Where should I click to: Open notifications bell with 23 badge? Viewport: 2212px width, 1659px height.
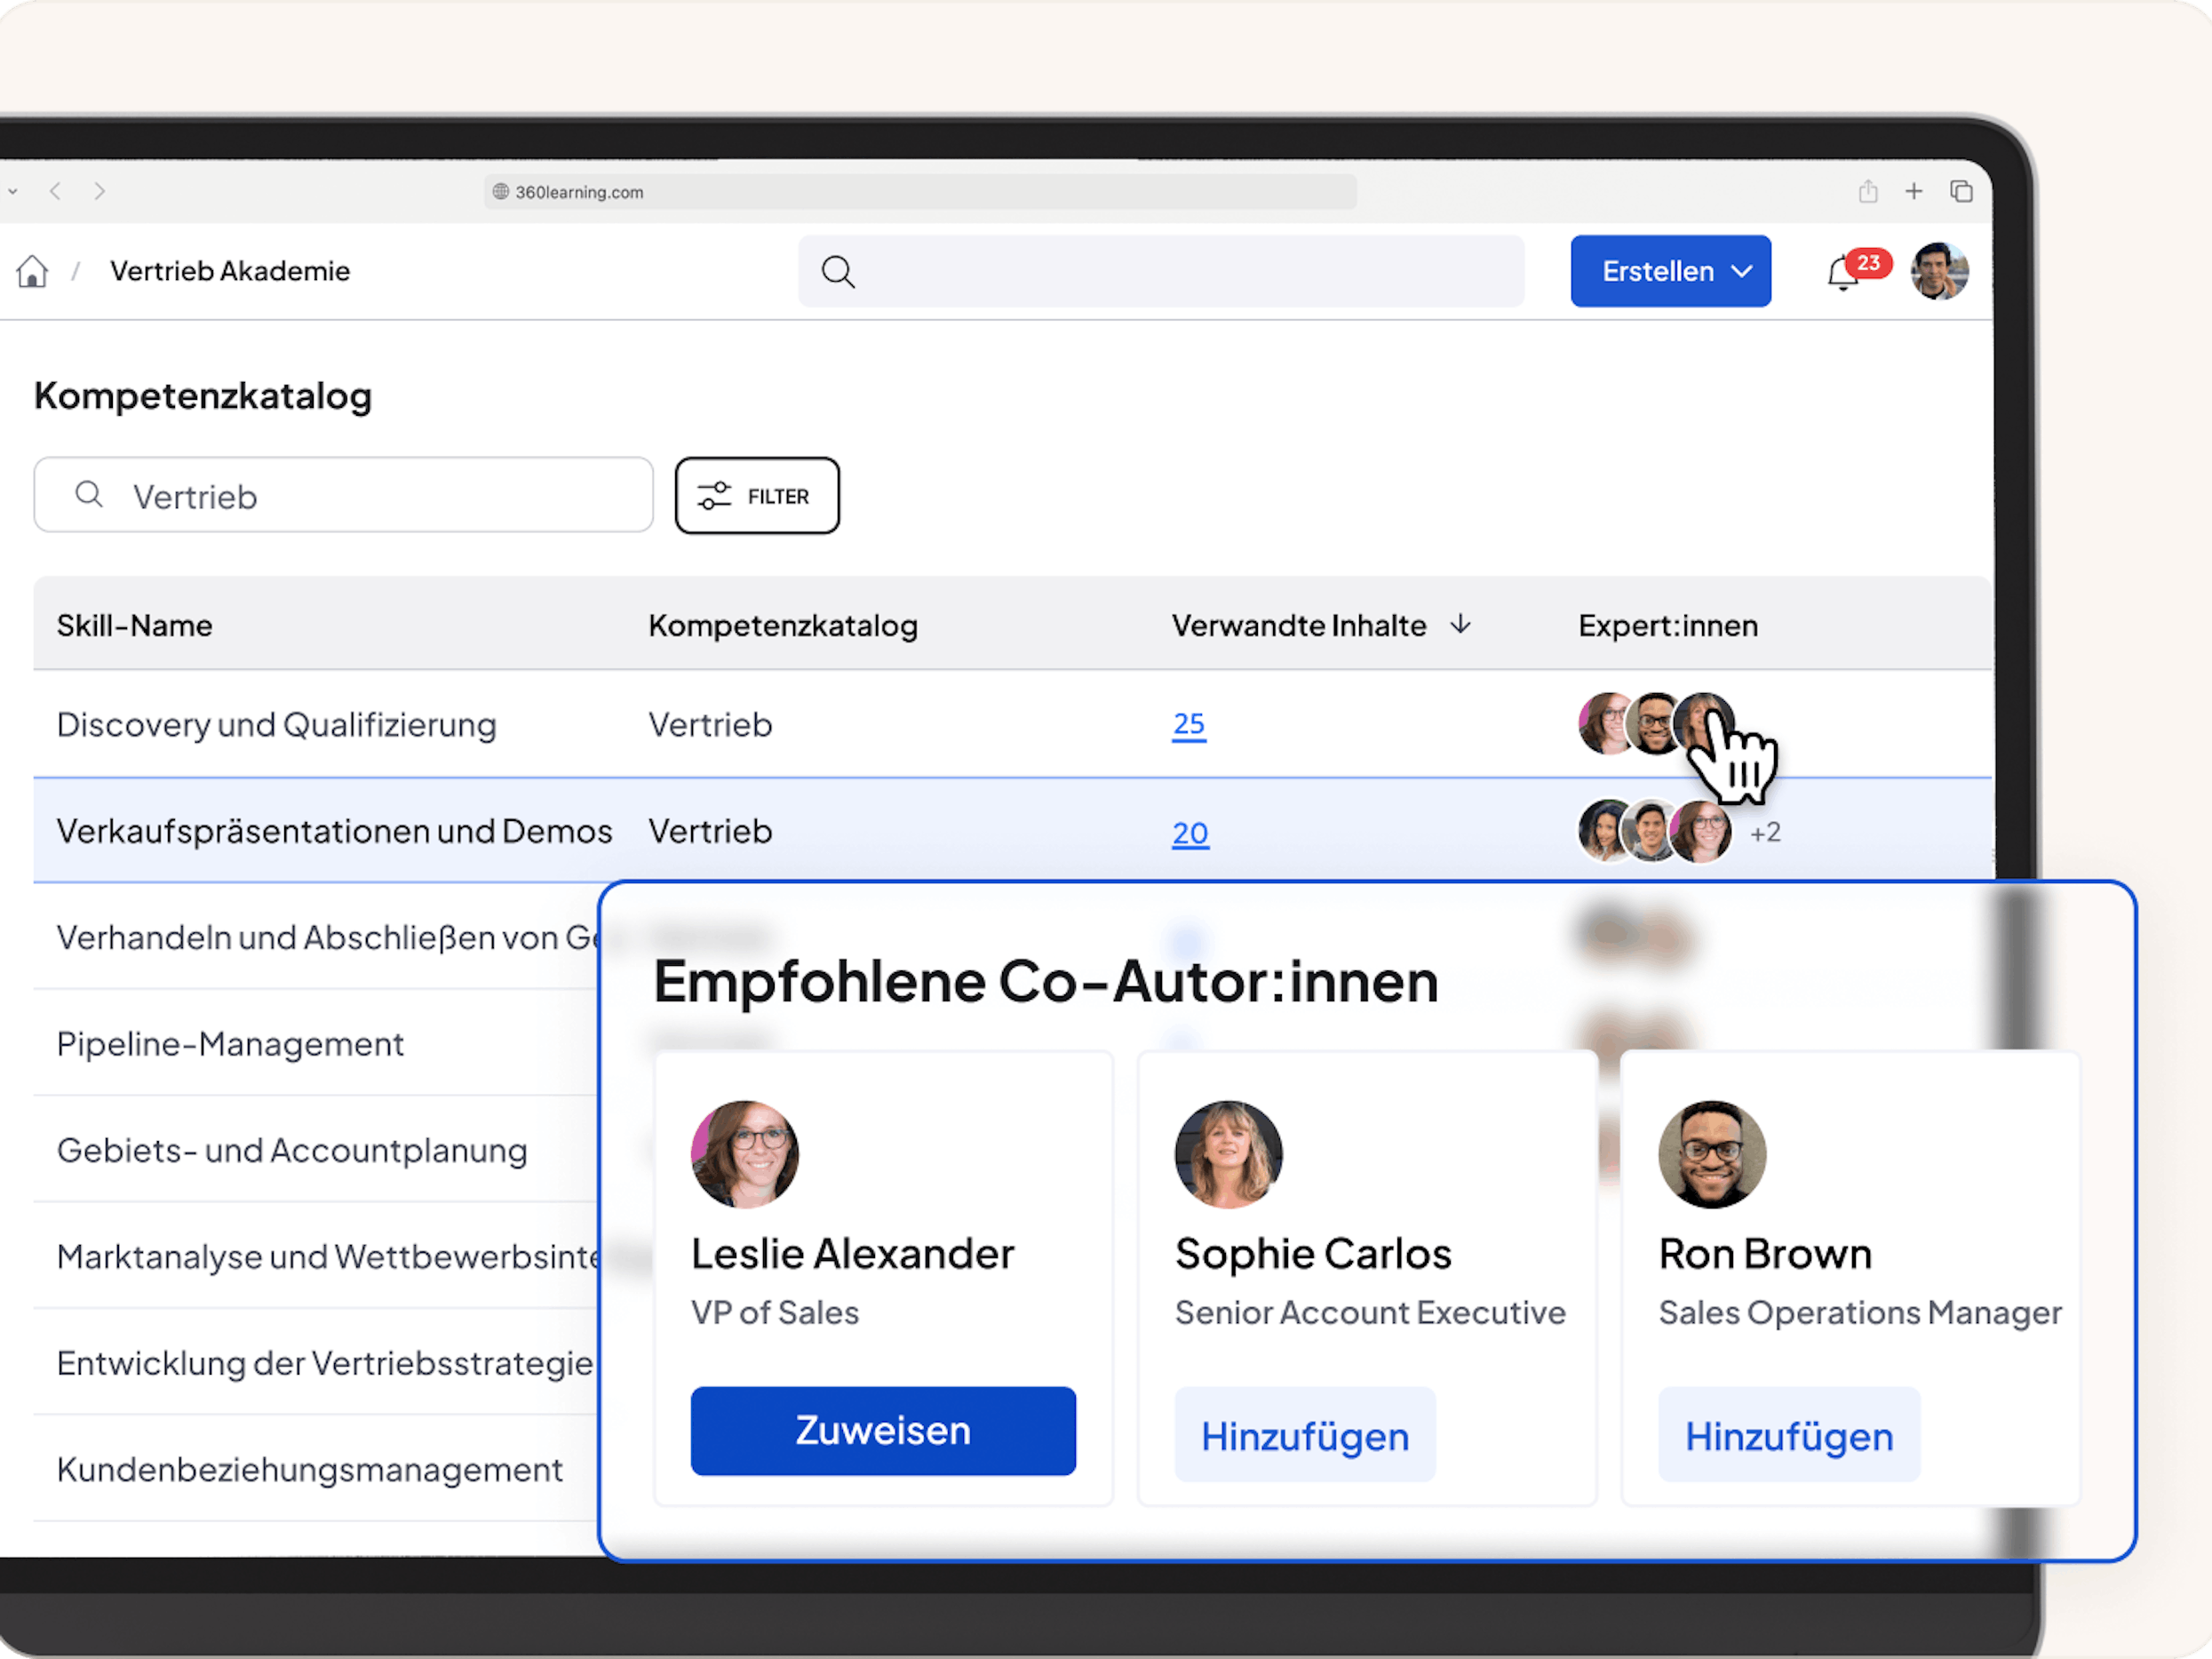pos(1843,272)
